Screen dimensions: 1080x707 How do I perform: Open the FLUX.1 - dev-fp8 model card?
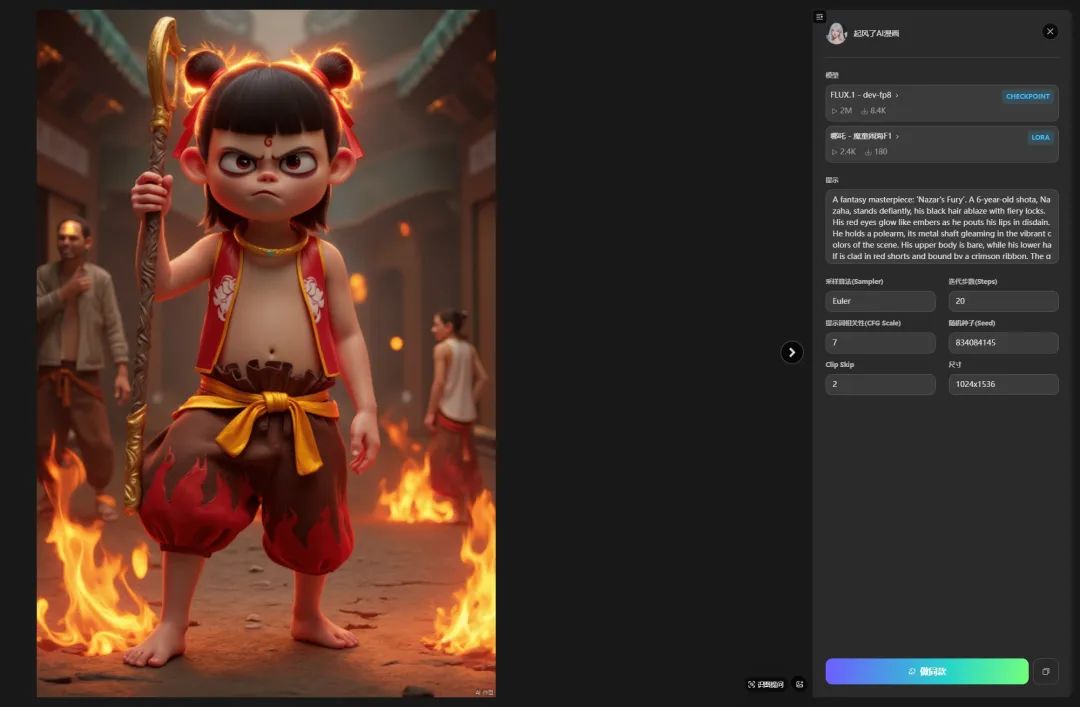(x=942, y=103)
